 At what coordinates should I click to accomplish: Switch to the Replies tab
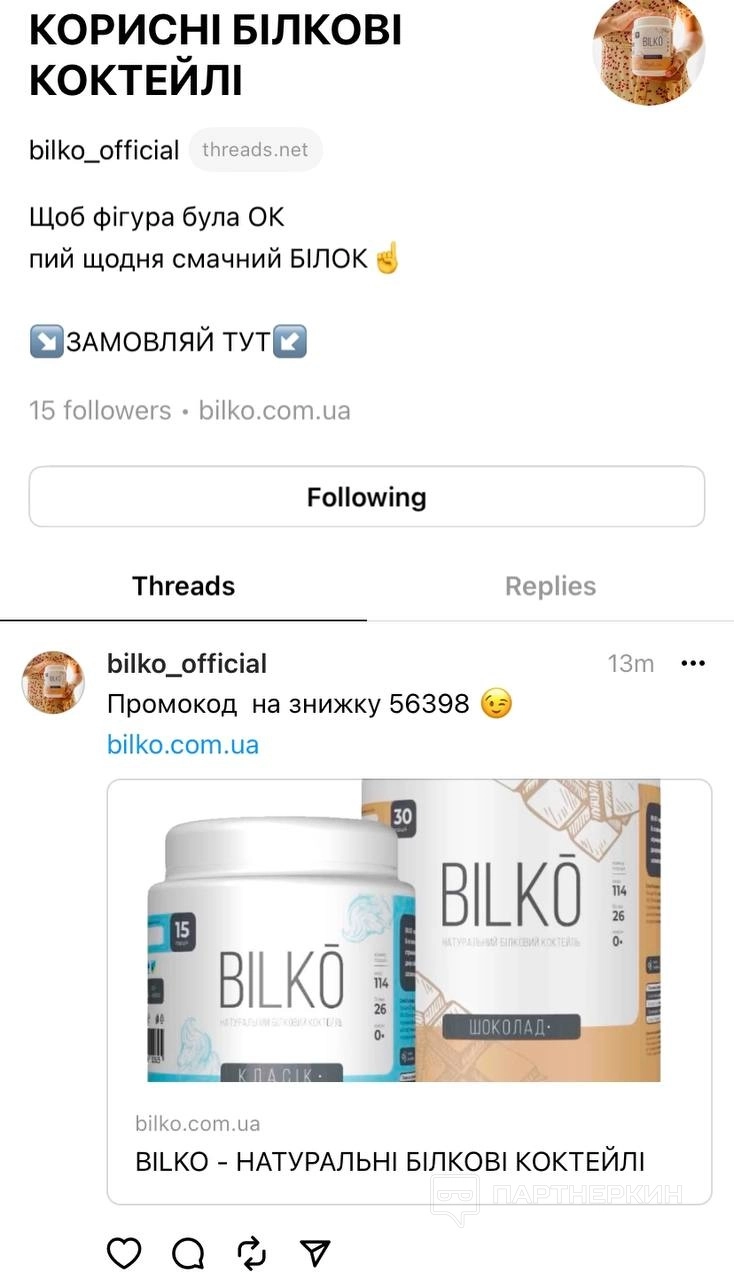(550, 586)
